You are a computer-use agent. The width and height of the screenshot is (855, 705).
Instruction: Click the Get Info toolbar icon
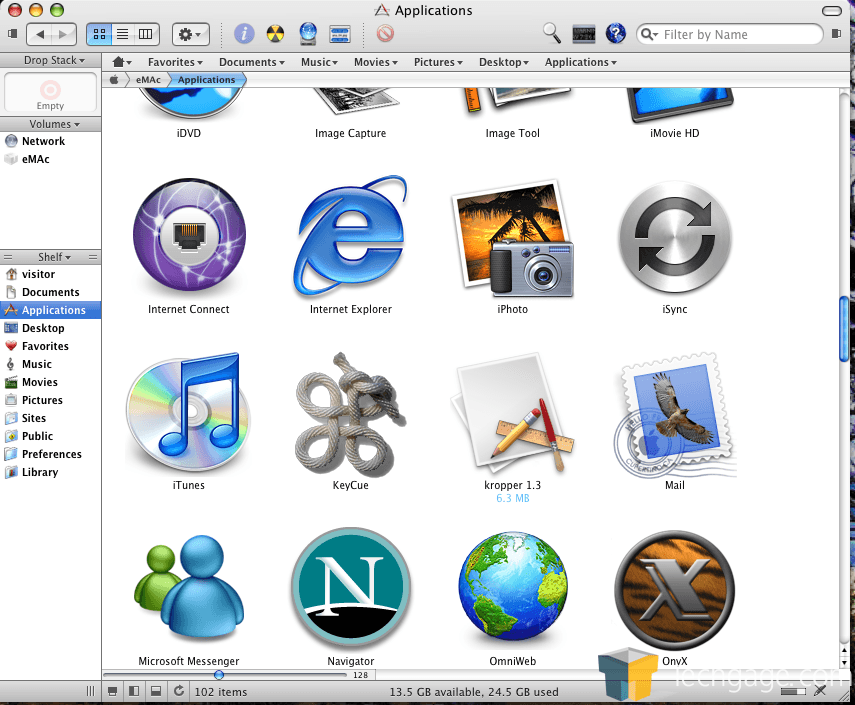244,34
